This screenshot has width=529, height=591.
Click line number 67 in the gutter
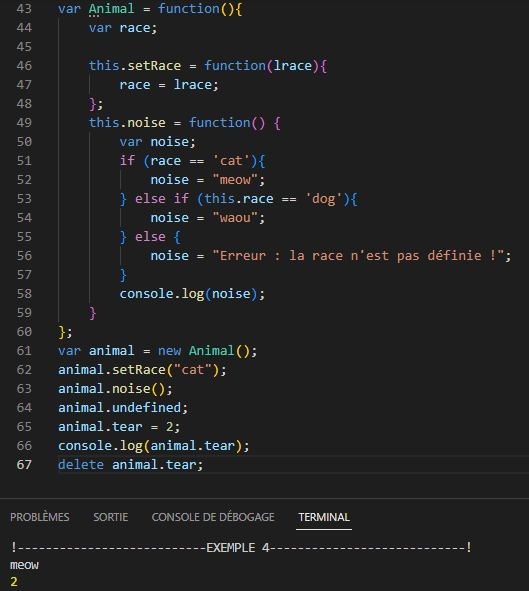[x=24, y=465]
